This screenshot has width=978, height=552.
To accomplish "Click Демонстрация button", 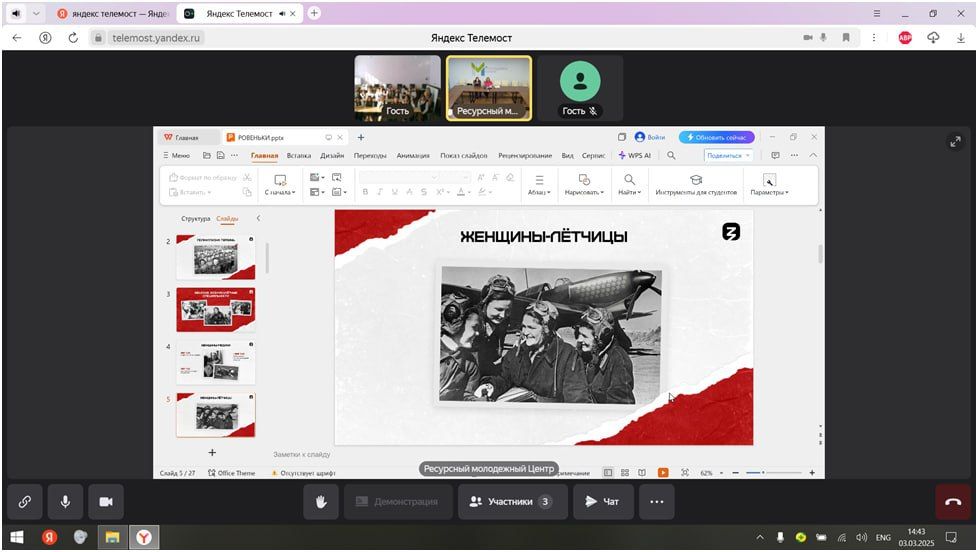I will [398, 501].
